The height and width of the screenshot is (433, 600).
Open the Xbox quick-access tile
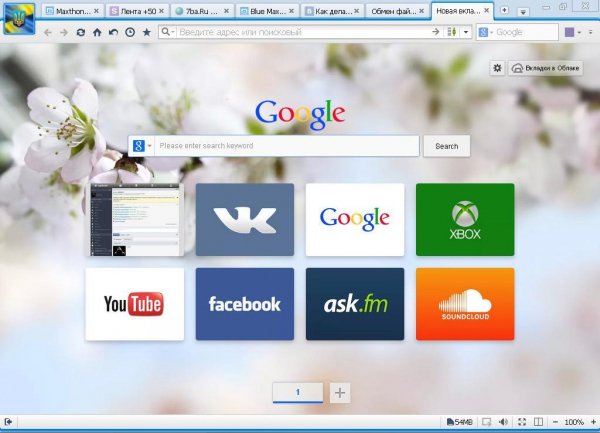465,220
